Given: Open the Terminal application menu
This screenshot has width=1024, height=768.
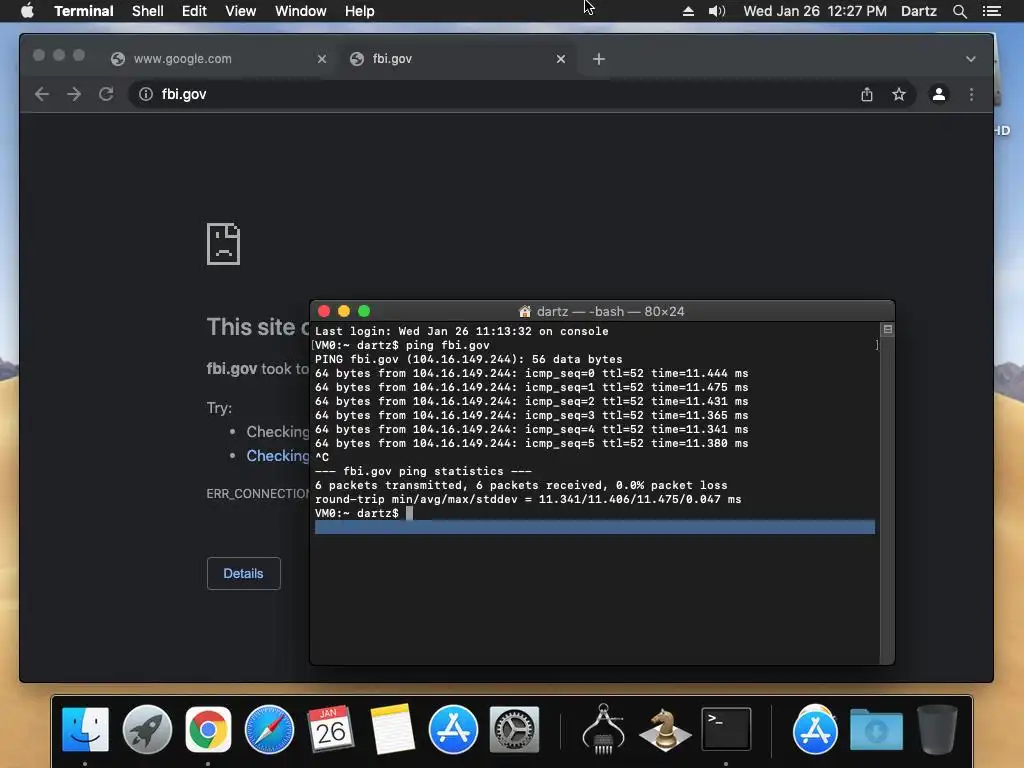Looking at the screenshot, I should pyautogui.click(x=84, y=11).
